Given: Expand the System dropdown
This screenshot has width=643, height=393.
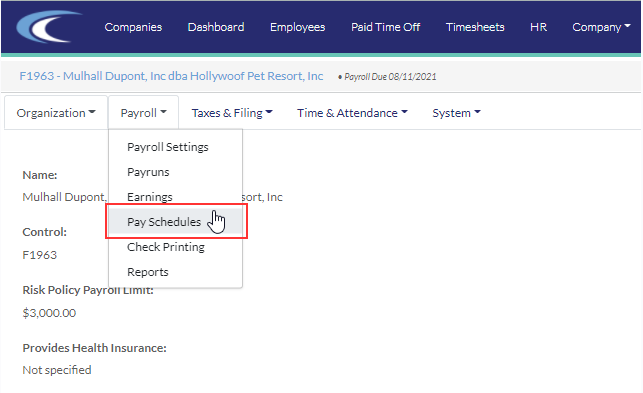Looking at the screenshot, I should [x=456, y=113].
